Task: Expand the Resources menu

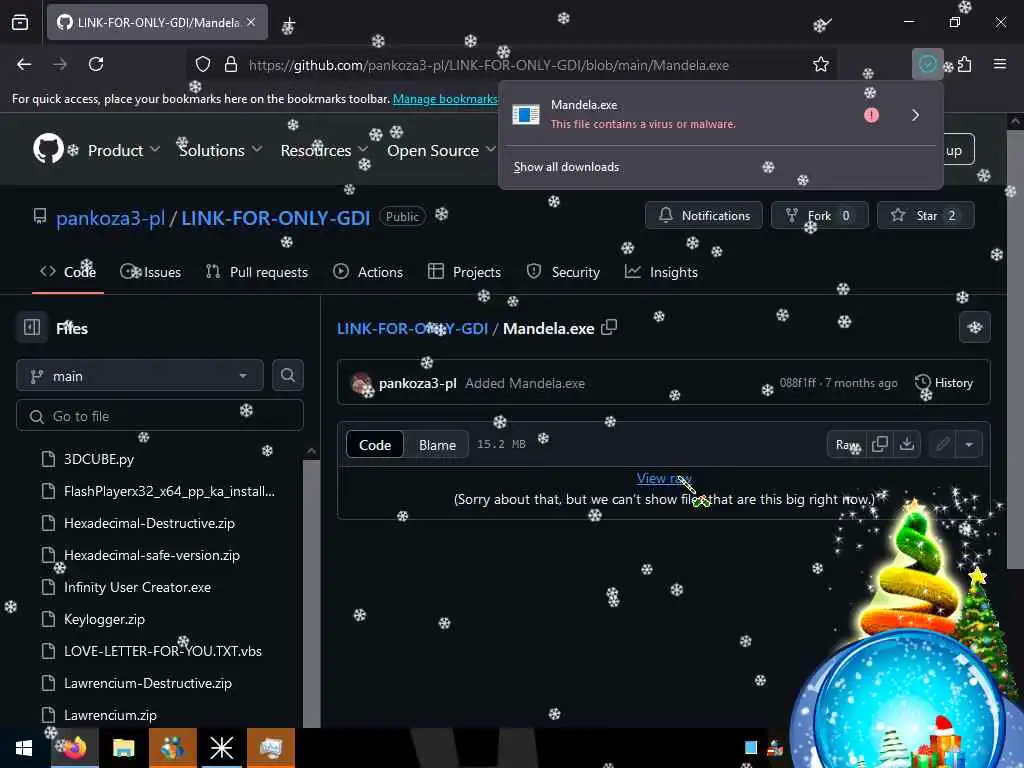Action: coord(324,150)
